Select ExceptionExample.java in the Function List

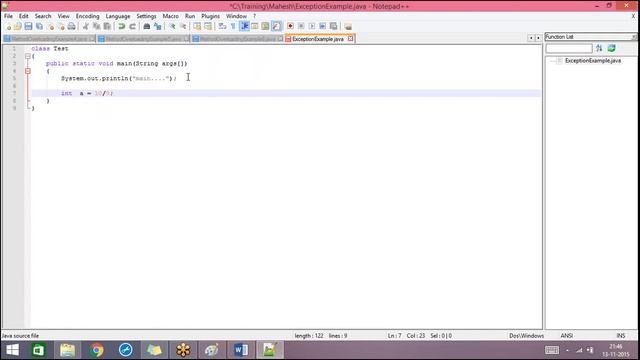(593, 61)
